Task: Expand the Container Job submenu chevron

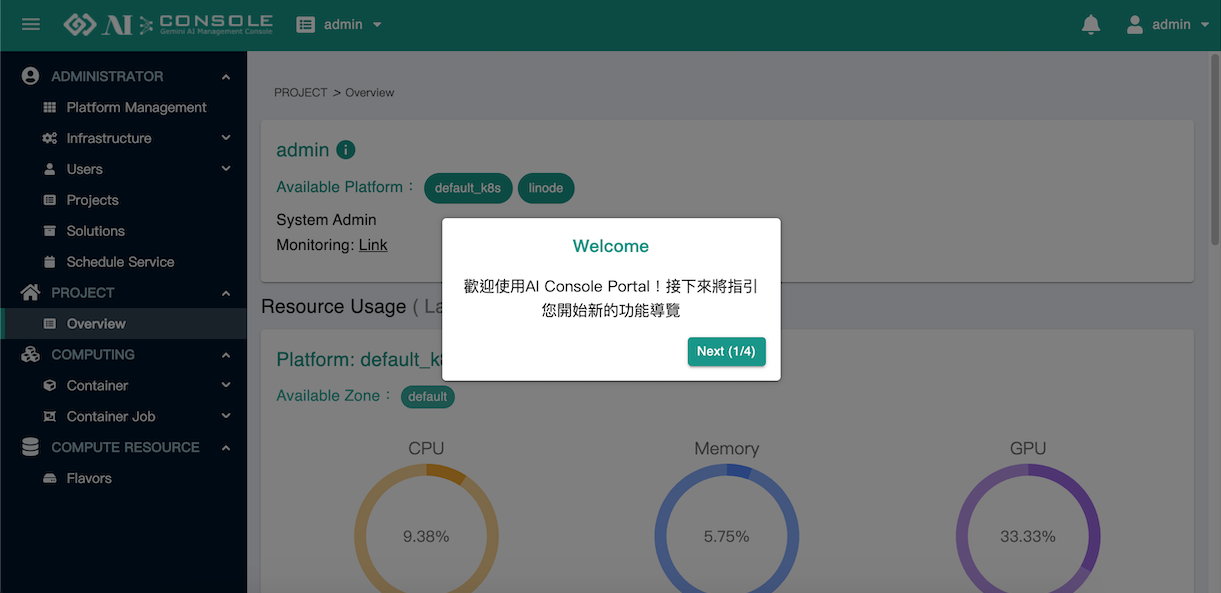Action: pyautogui.click(x=226, y=416)
